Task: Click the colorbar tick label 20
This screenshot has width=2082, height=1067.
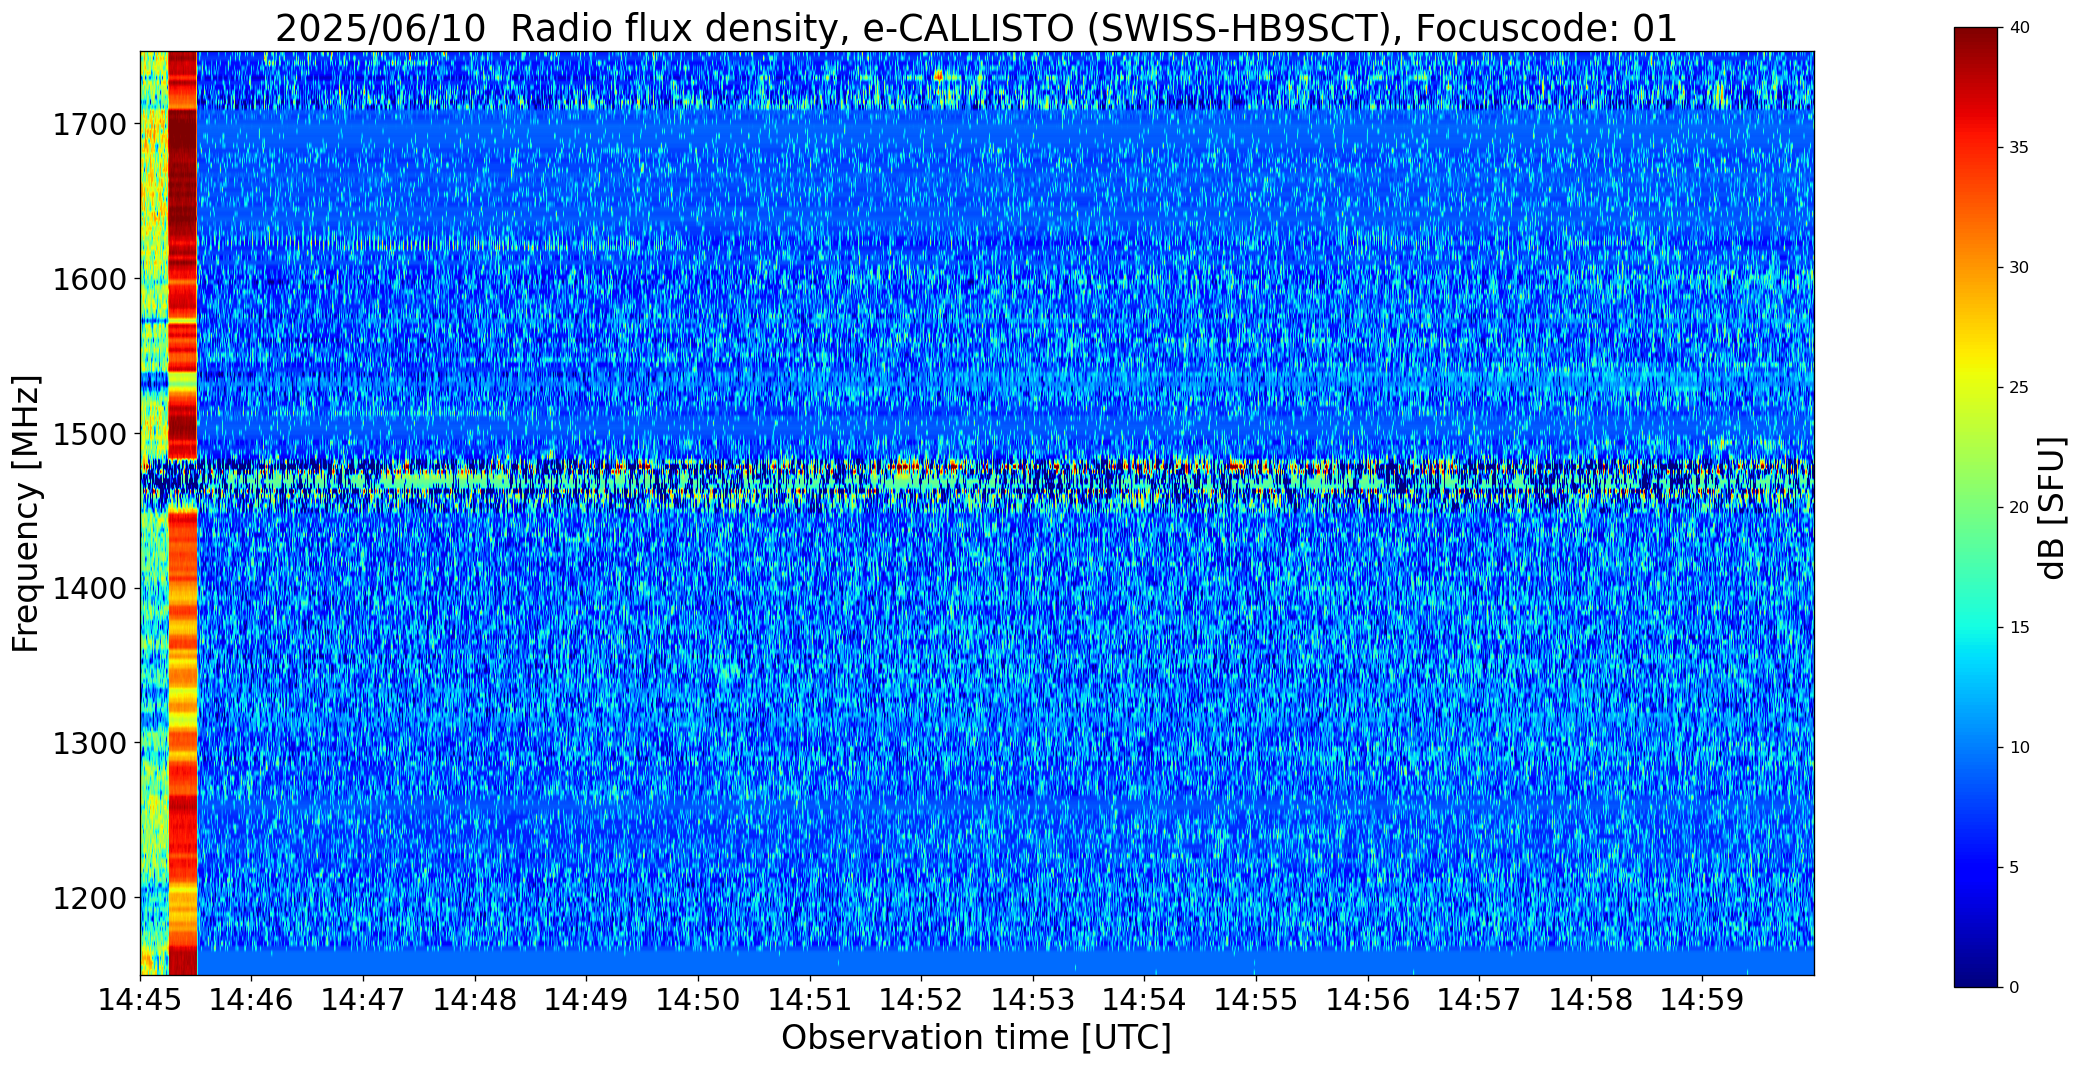Action: 2019,508
